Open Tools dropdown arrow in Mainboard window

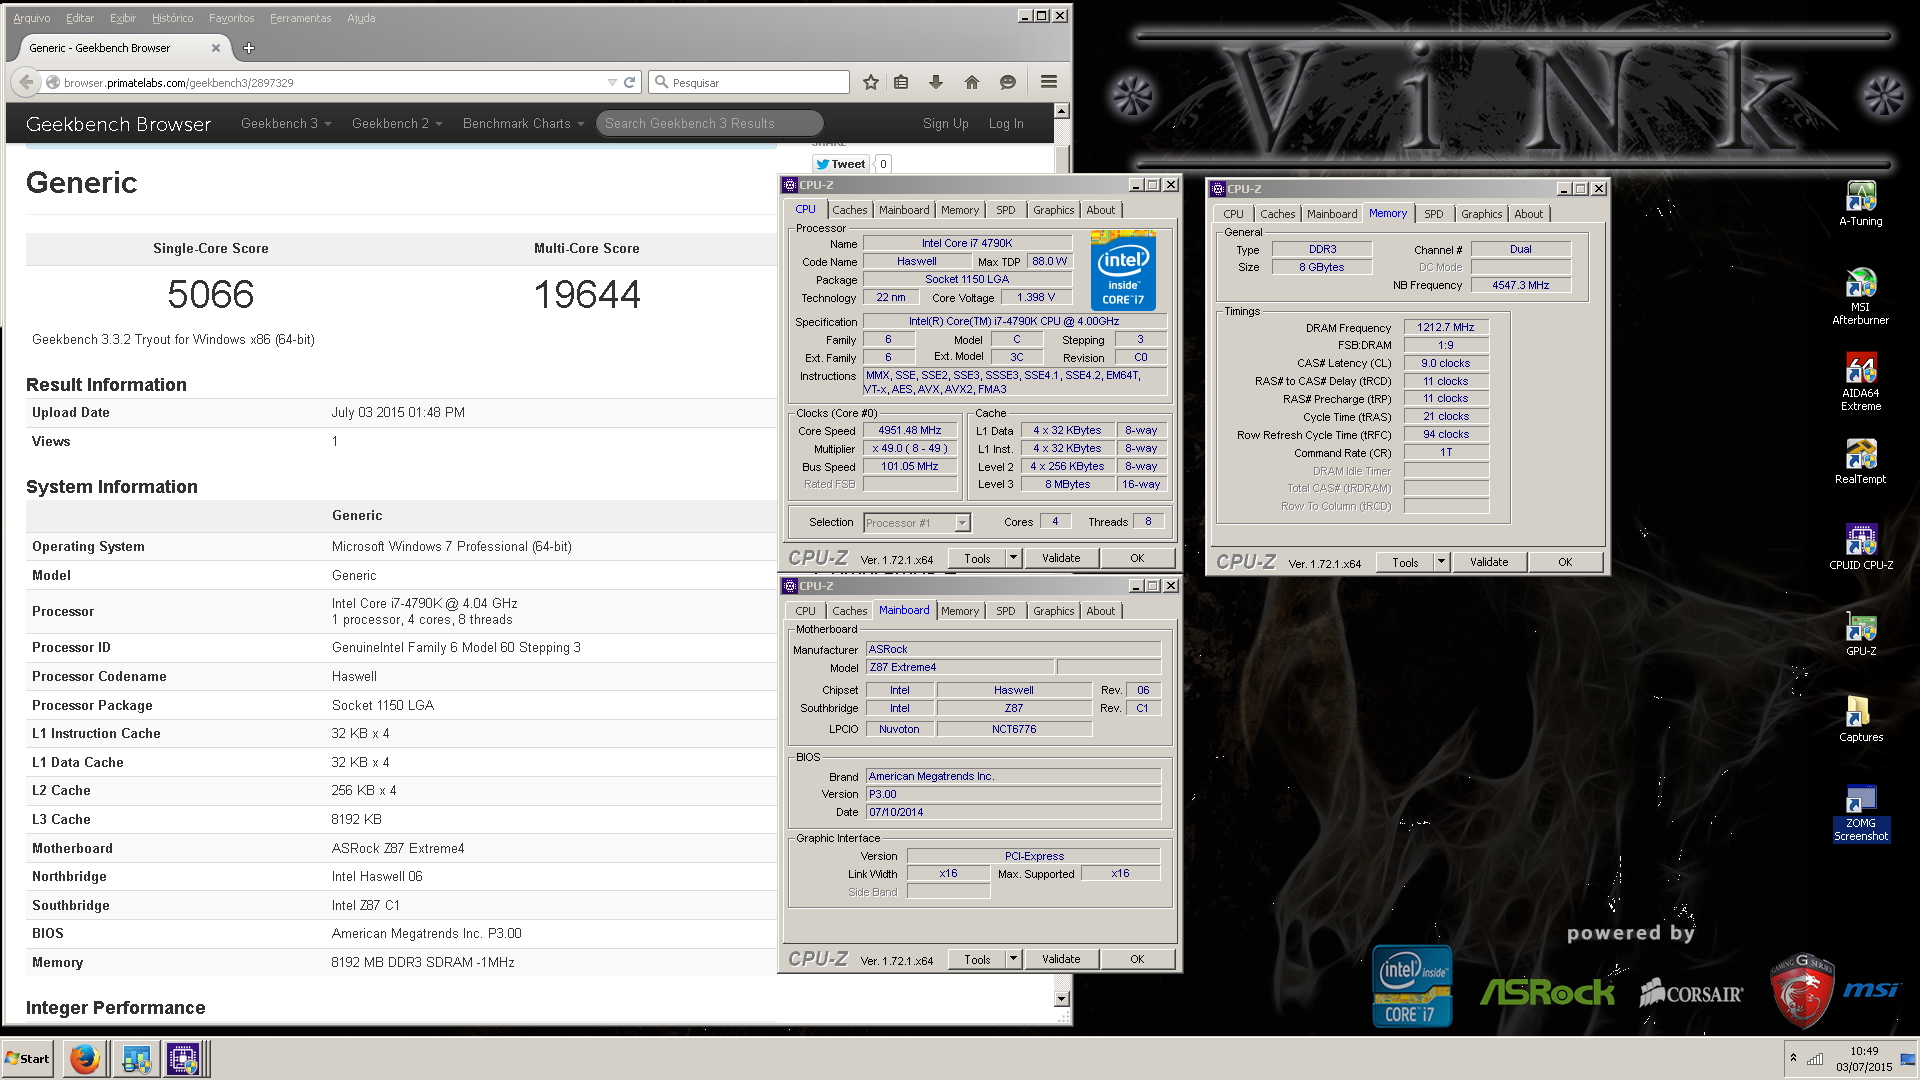pyautogui.click(x=1013, y=959)
